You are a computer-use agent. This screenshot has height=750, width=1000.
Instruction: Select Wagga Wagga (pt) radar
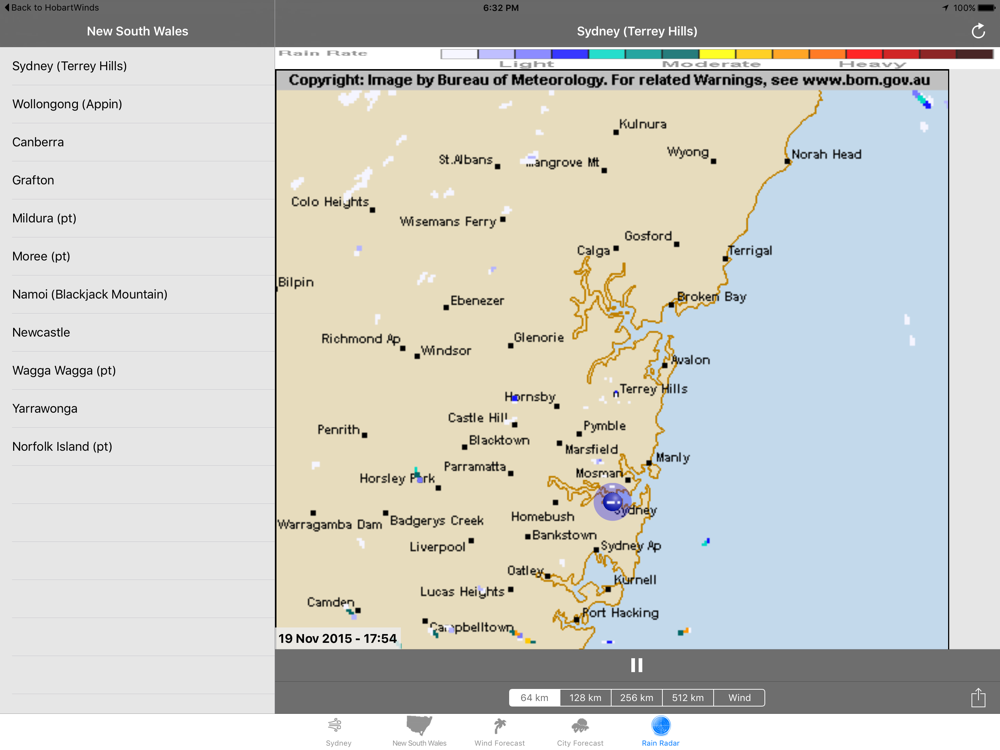pos(137,371)
